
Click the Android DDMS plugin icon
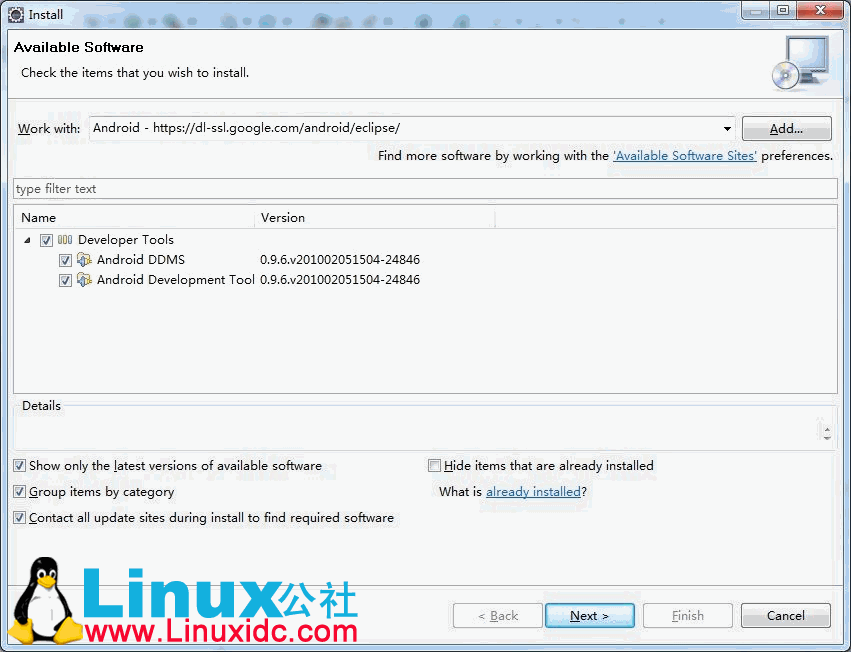(84, 260)
